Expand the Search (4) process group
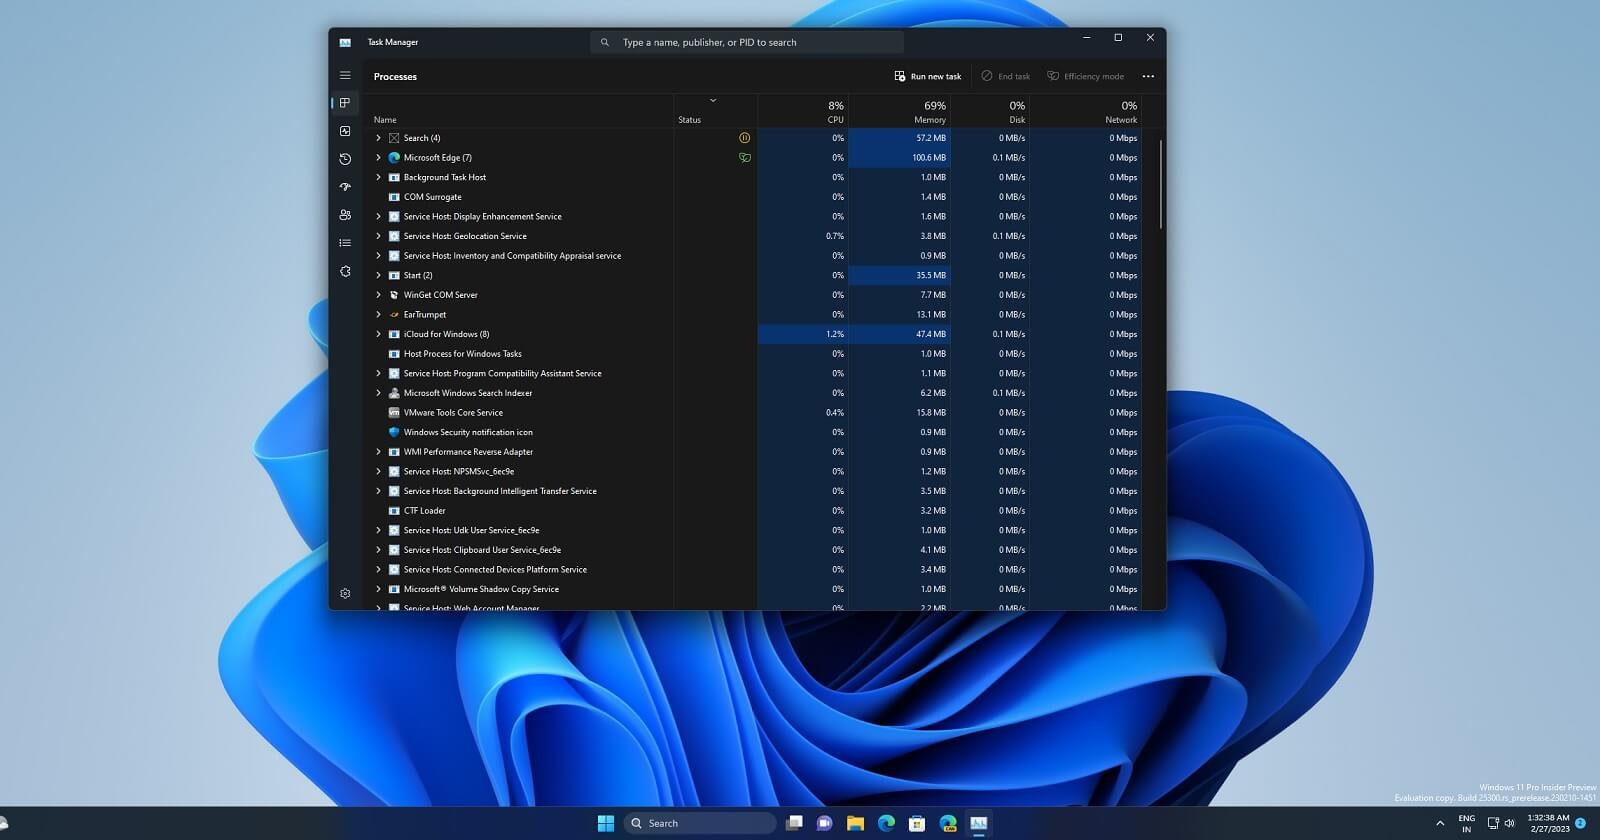The width and height of the screenshot is (1600, 840). (378, 138)
